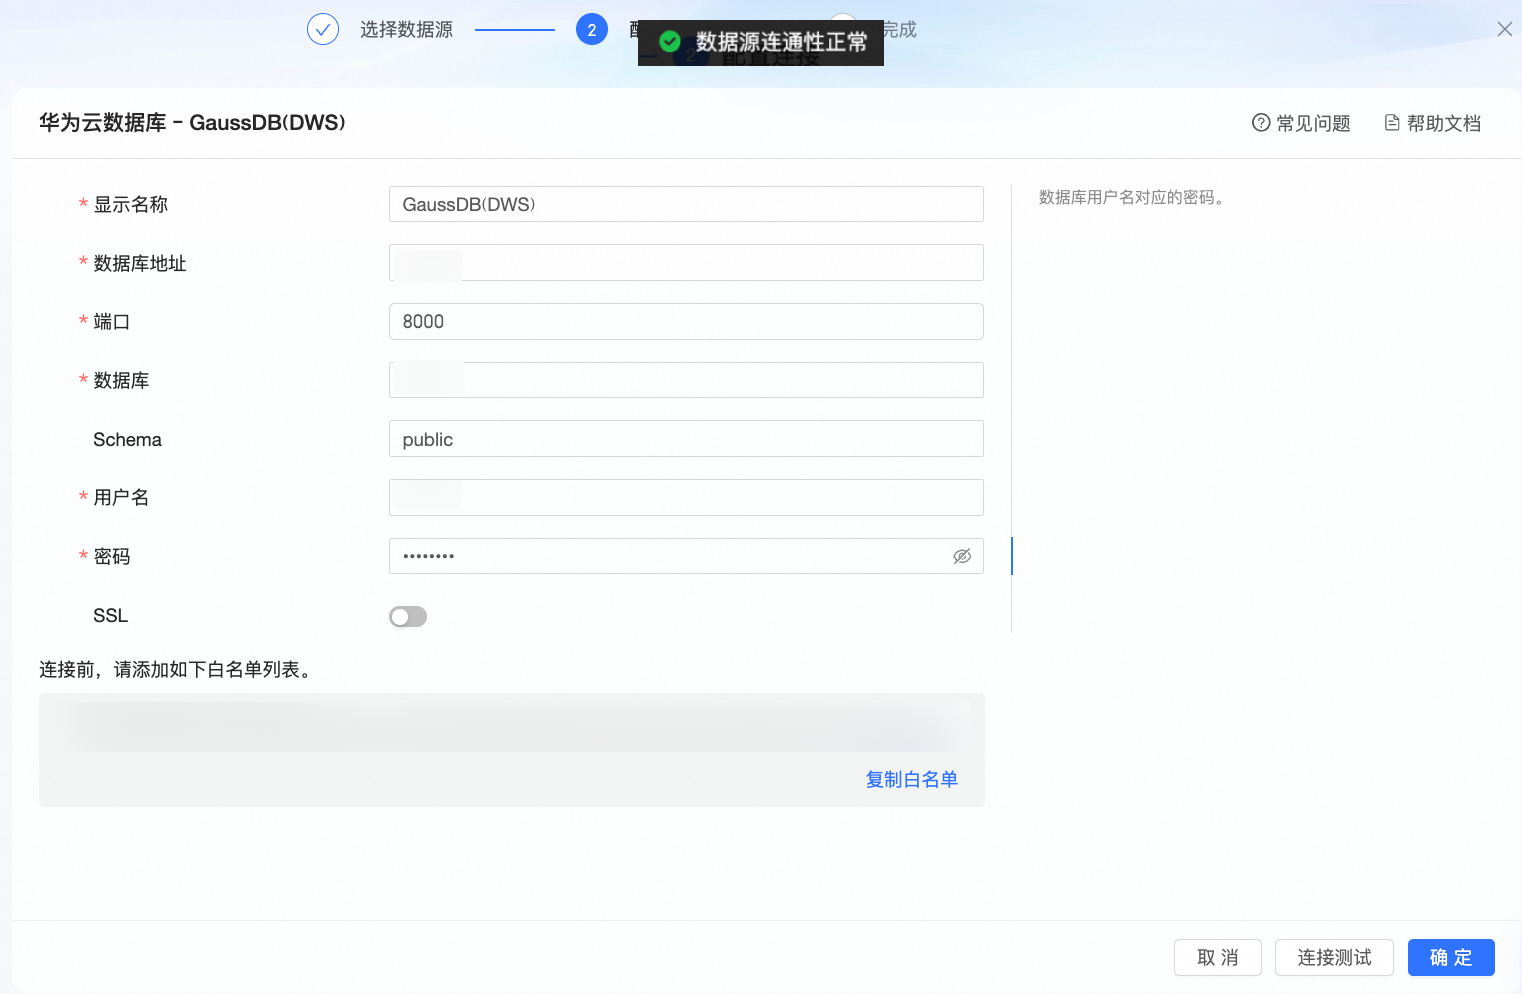
Task: Close the dialog with the X icon
Action: click(1504, 29)
